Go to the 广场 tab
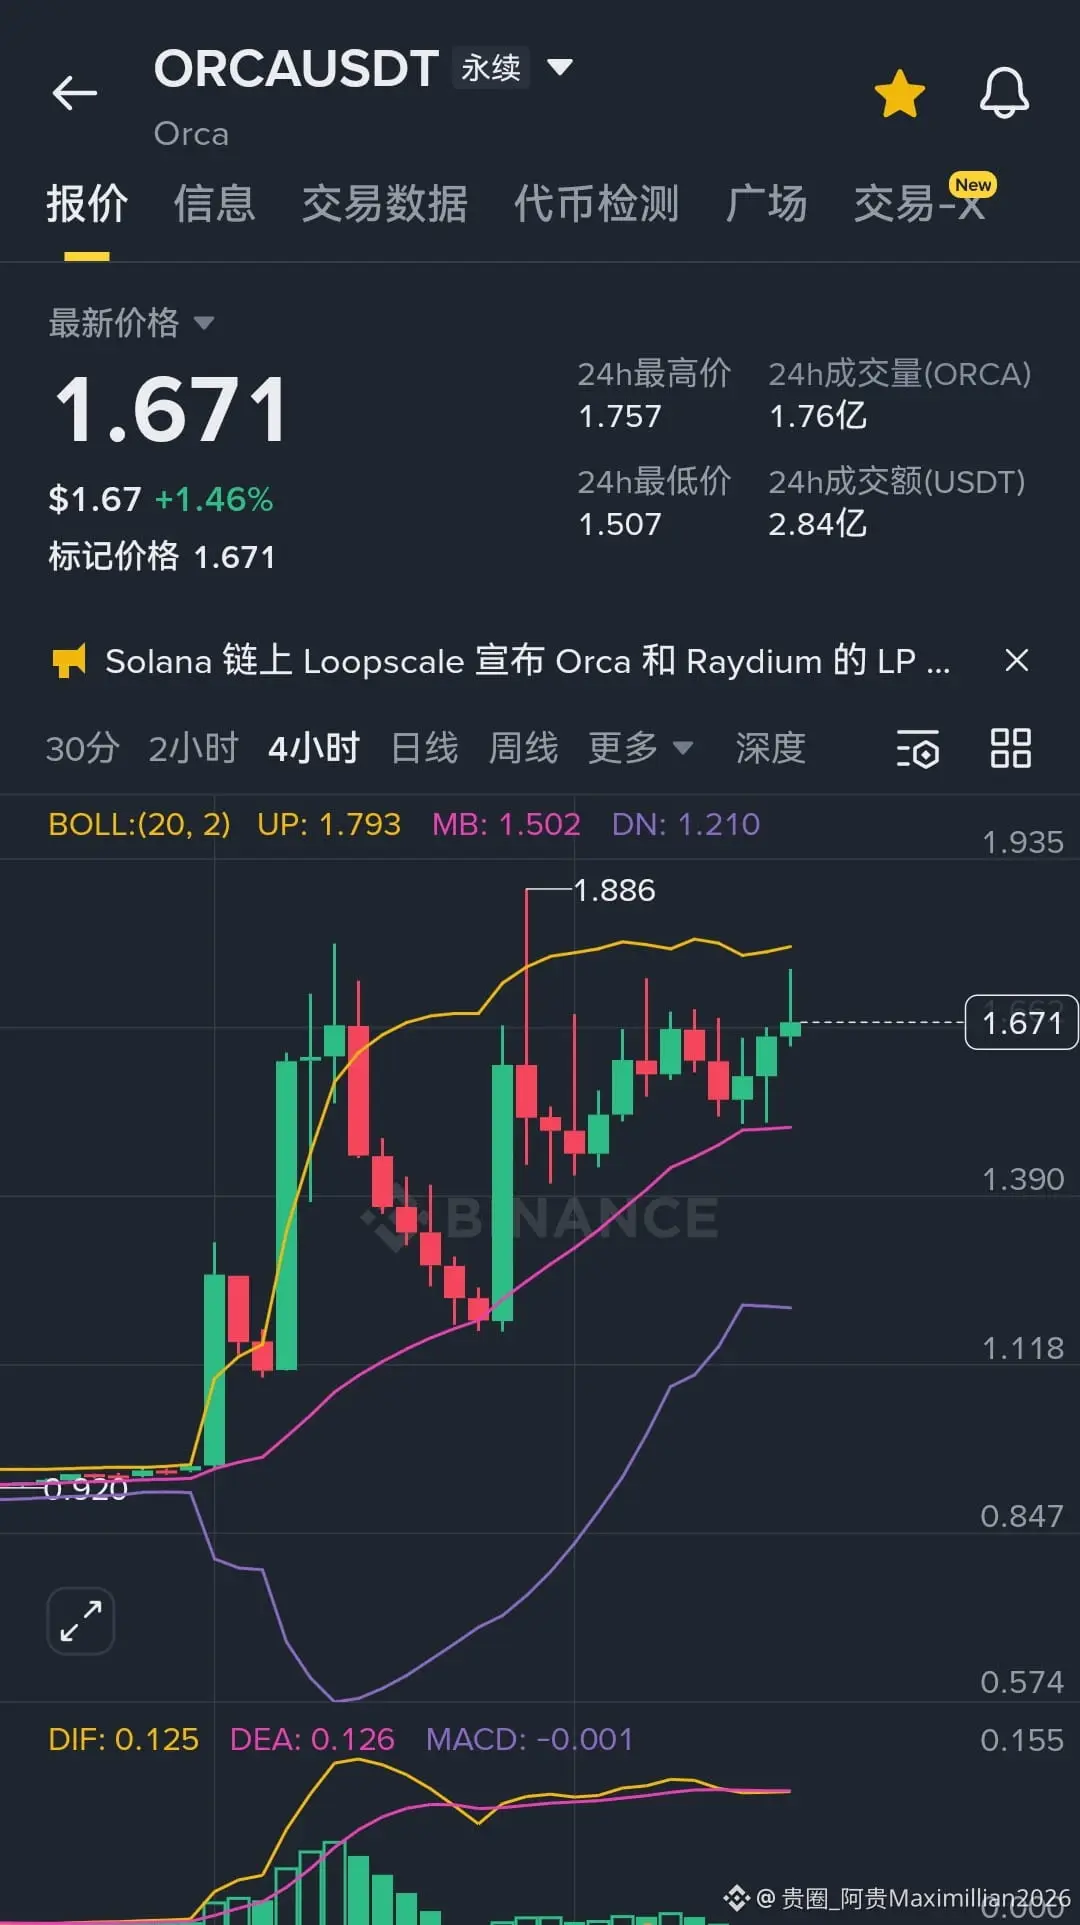The width and height of the screenshot is (1080, 1925). (x=766, y=203)
